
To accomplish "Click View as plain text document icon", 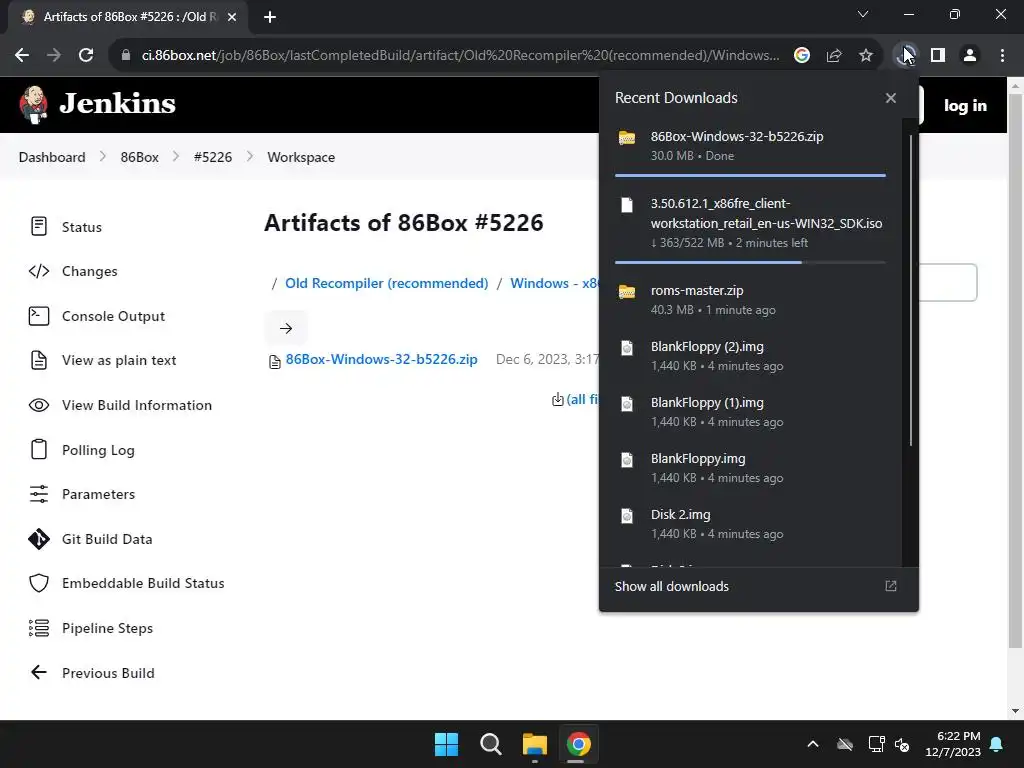I will (x=39, y=360).
